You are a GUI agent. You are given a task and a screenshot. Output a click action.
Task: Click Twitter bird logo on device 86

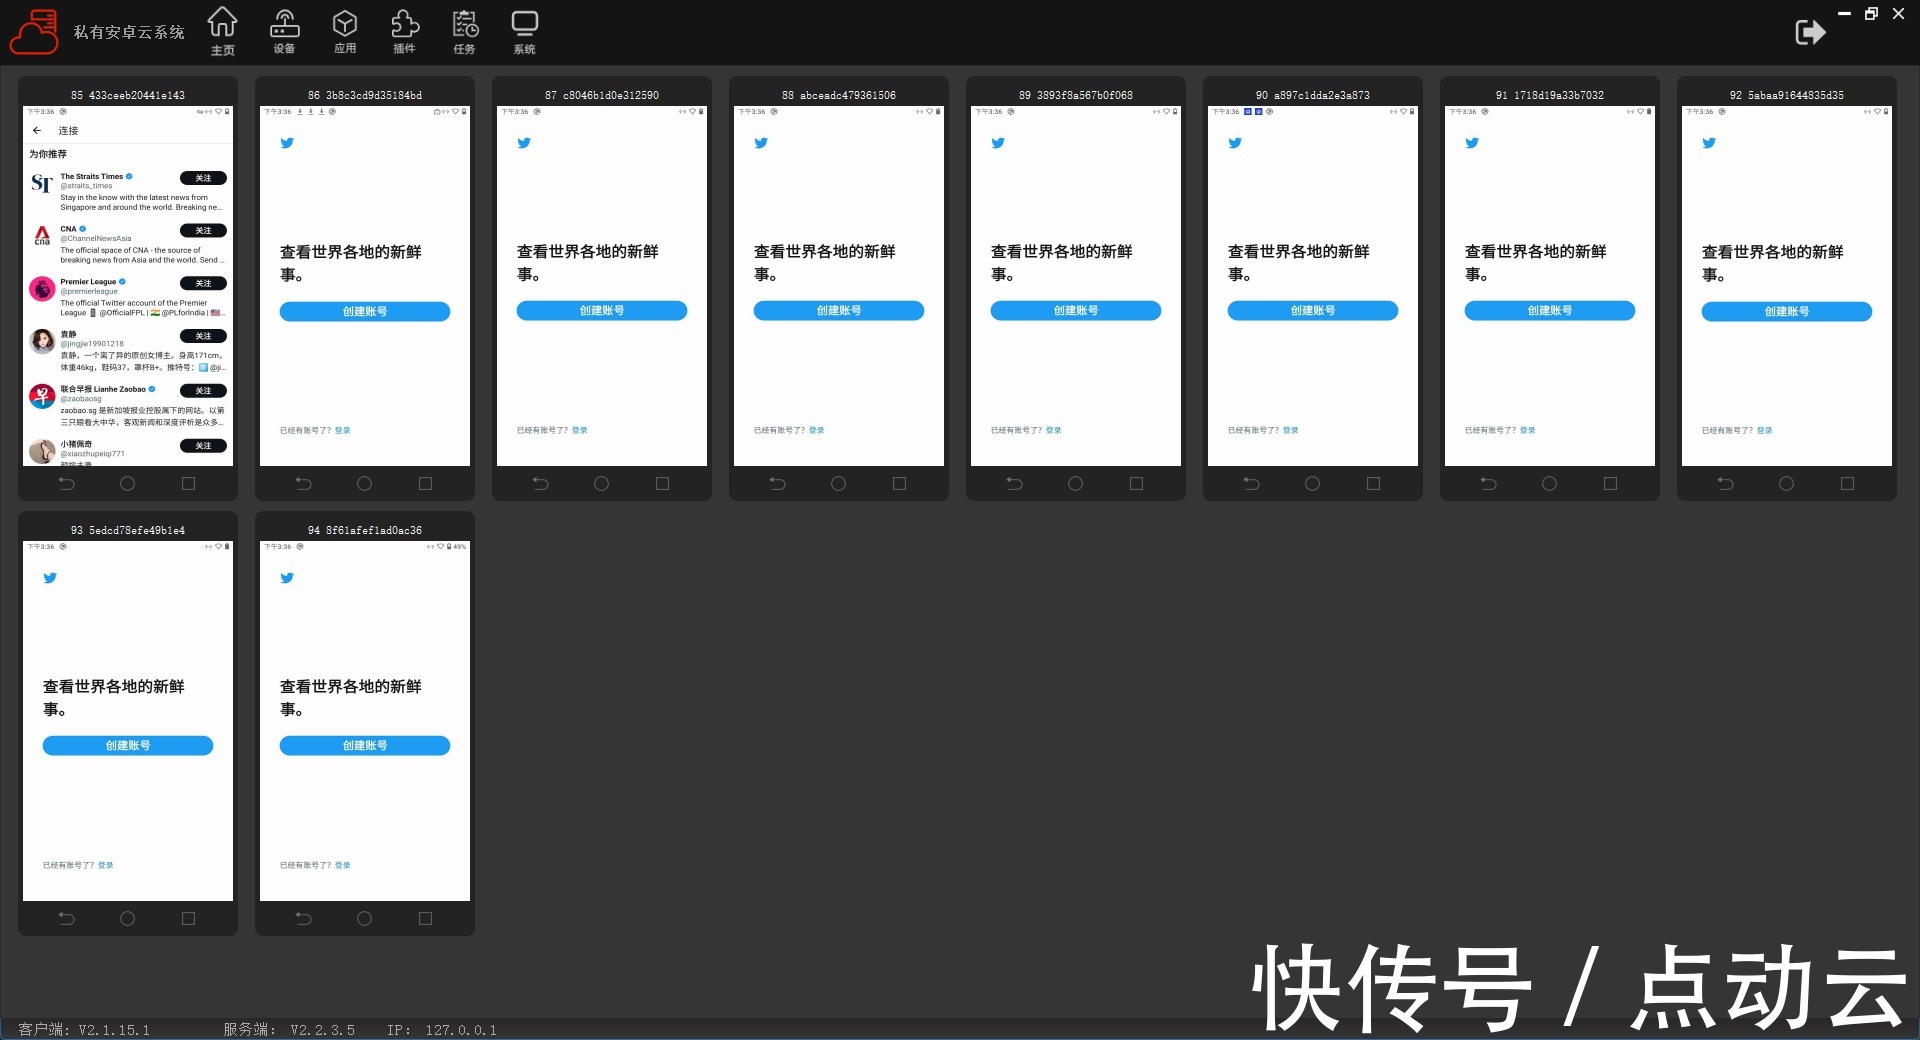coord(287,143)
